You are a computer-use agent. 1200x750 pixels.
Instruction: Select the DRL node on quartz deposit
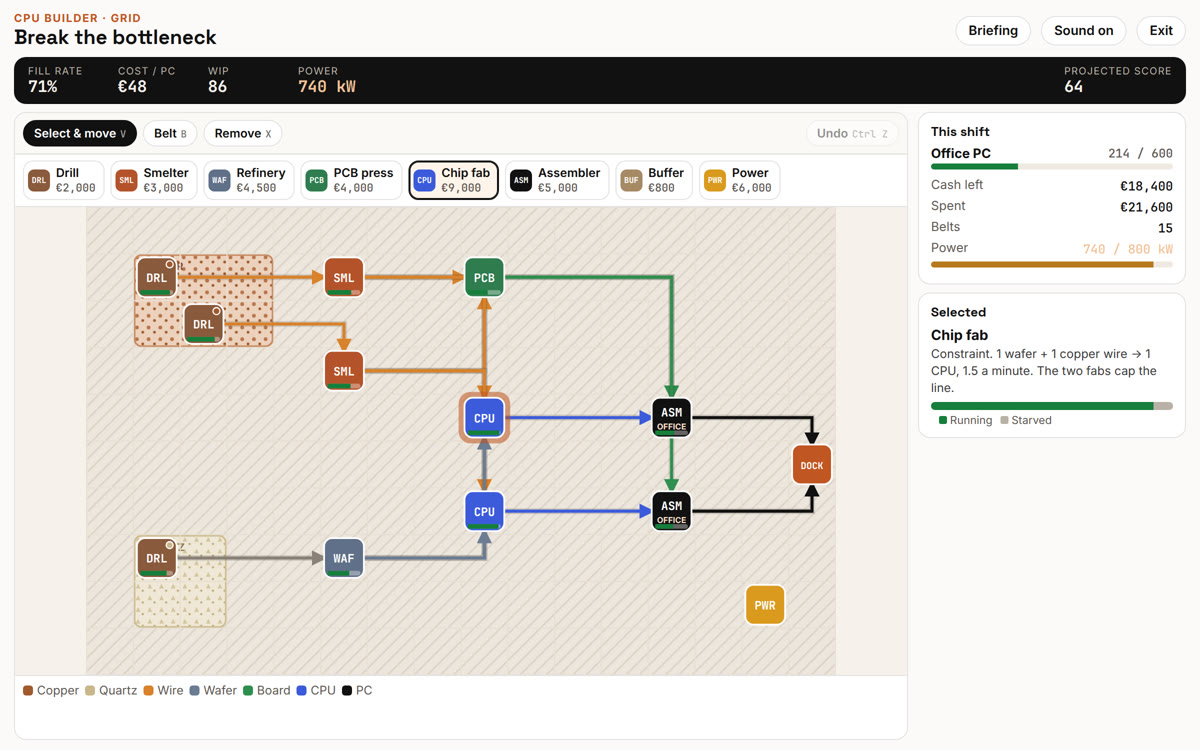coord(156,558)
